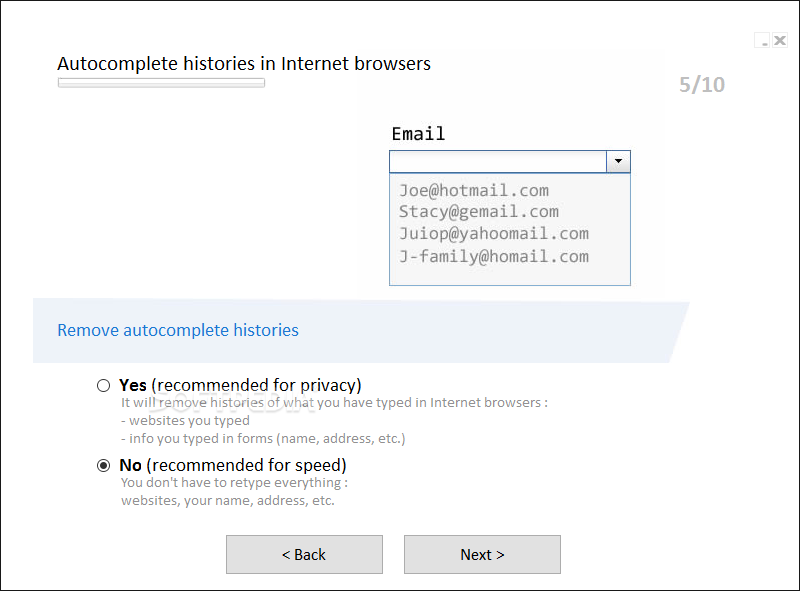The height and width of the screenshot is (591, 800).
Task: Select the Yes radio button
Action: coord(104,385)
